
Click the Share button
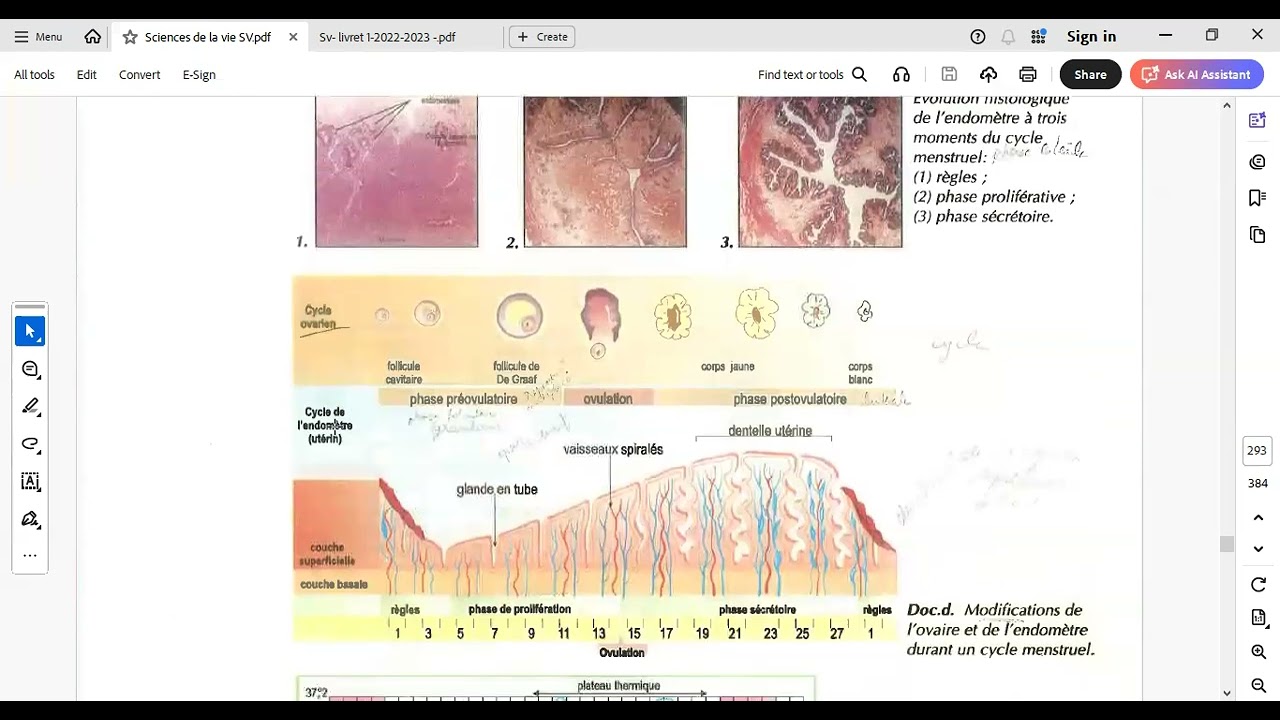1090,75
